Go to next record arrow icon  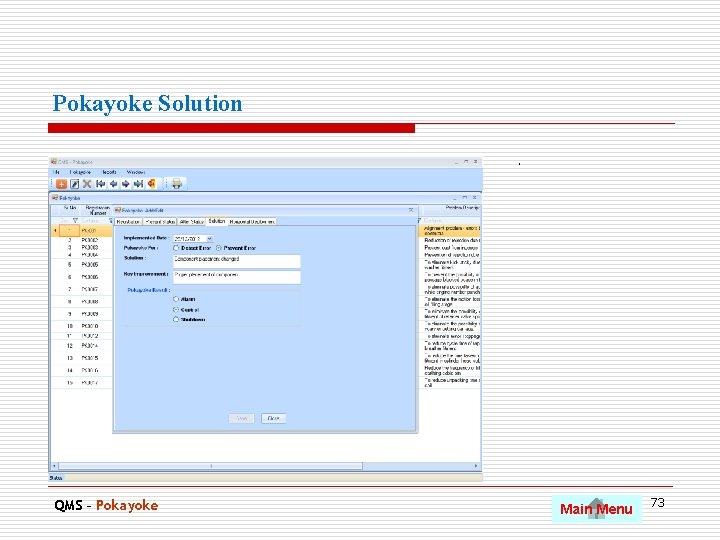(125, 184)
